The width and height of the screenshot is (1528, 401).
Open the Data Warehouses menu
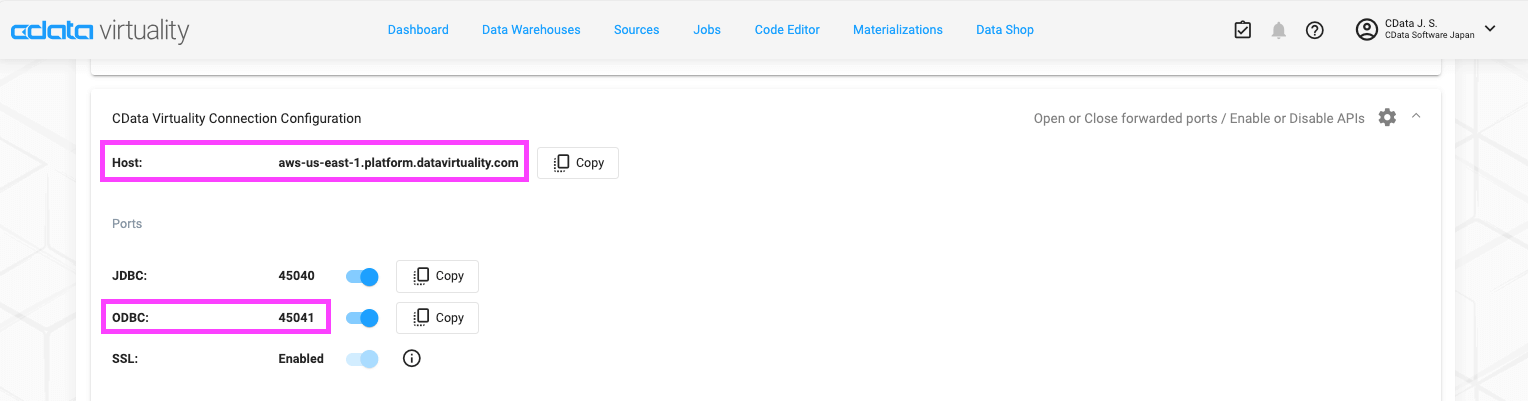531,30
